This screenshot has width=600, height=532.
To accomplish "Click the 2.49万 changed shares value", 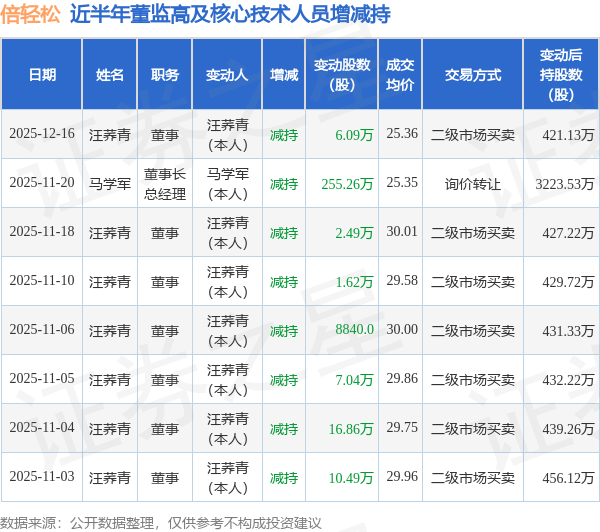I will (x=354, y=233).
